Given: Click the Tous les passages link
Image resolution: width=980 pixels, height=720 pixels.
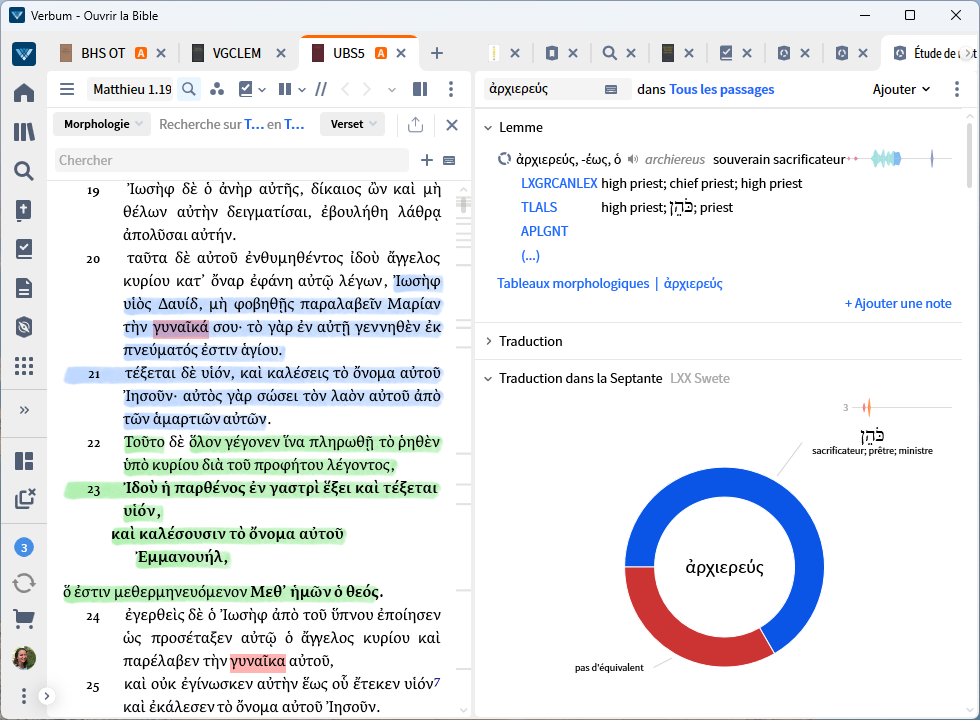Looking at the screenshot, I should pyautogui.click(x=721, y=89).
